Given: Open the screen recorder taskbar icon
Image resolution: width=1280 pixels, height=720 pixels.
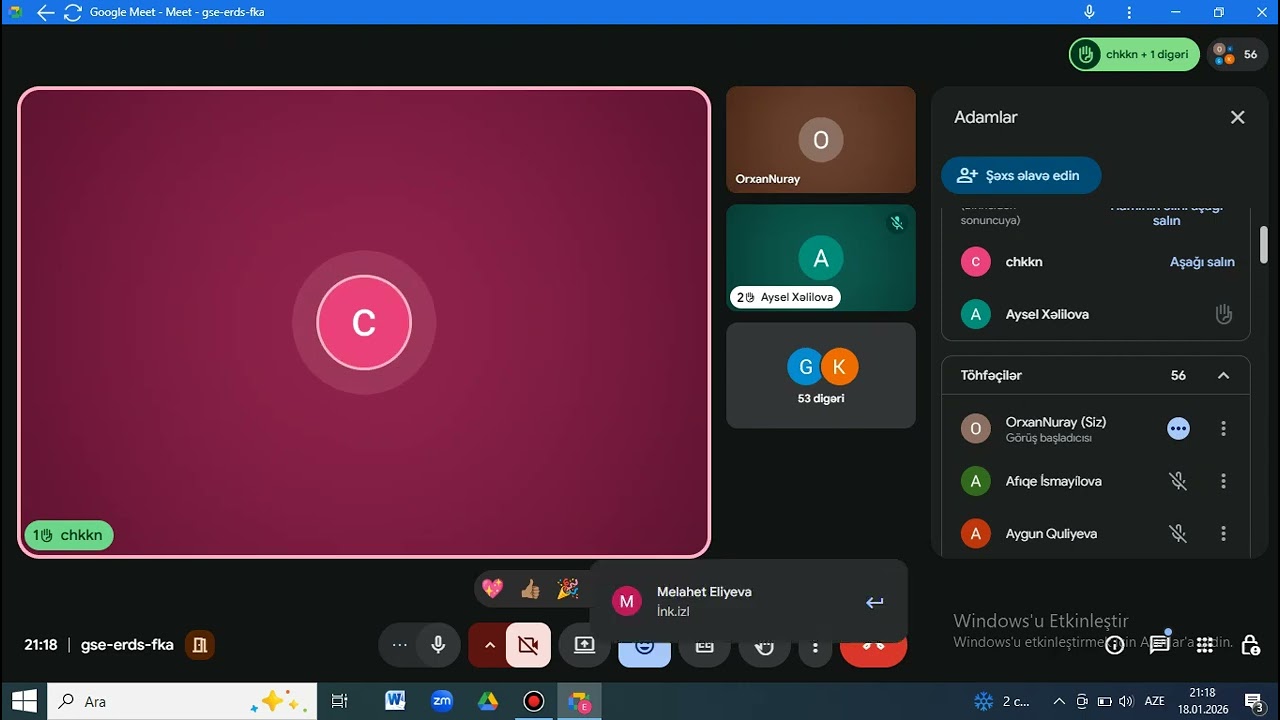Looking at the screenshot, I should (533, 701).
